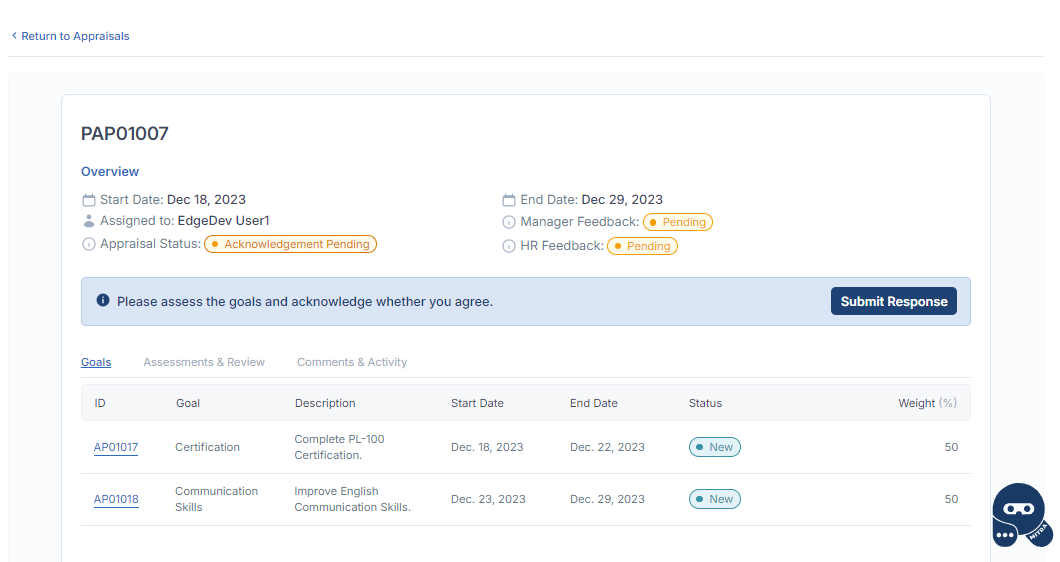The image size is (1060, 562).
Task: Open Return to Appraisals link
Action: [75, 36]
